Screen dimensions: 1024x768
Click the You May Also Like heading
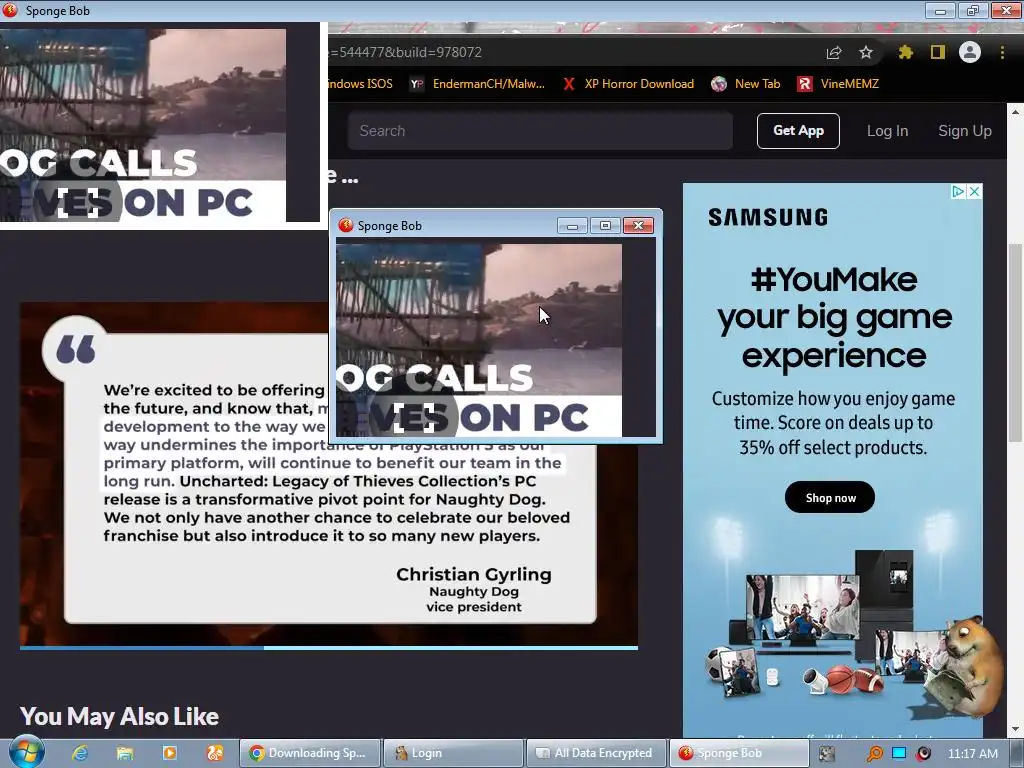[119, 716]
